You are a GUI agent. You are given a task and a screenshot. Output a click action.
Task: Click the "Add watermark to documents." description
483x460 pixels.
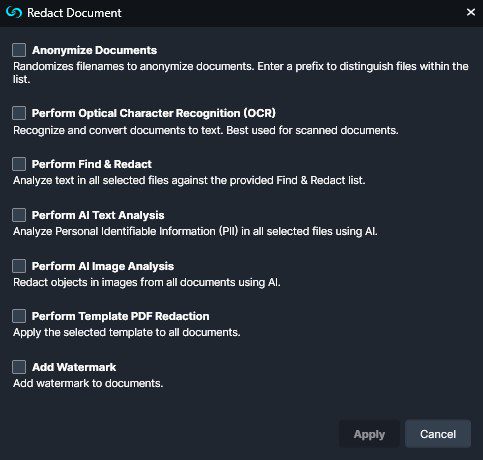pos(88,383)
